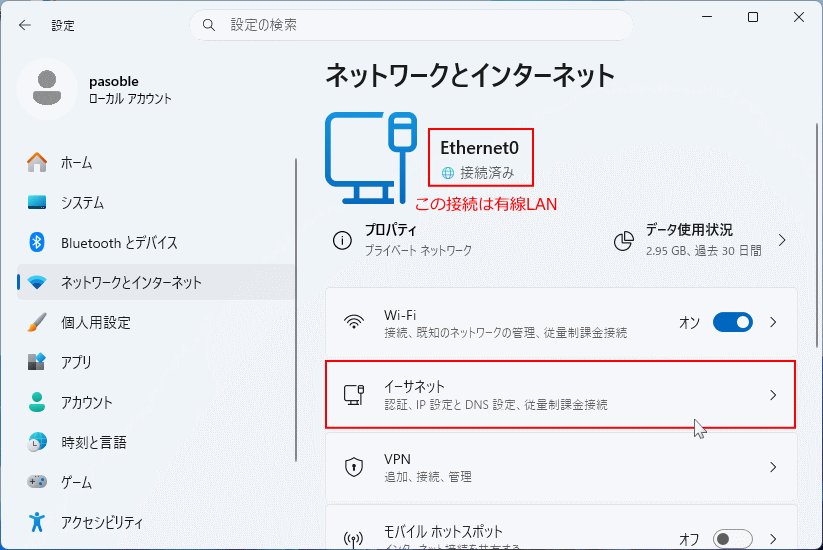Click the 時刻と言語 globe clock icon
Viewport: 823px width, 550px height.
point(37,442)
